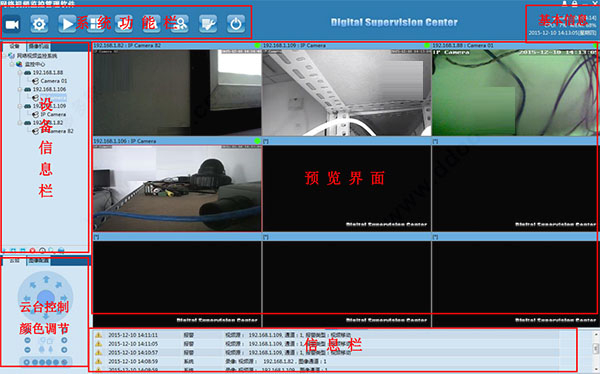
Task: Click the PTZ speed dot slider row
Action: 45,362
